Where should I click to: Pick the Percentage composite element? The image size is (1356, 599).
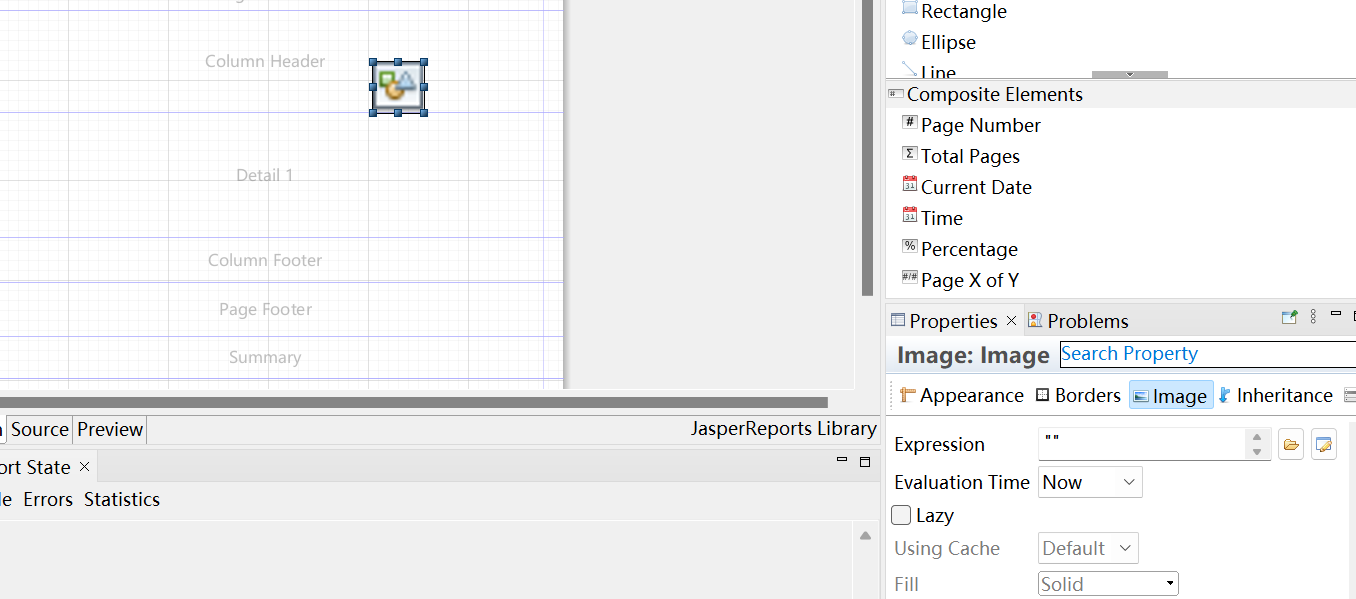point(960,249)
